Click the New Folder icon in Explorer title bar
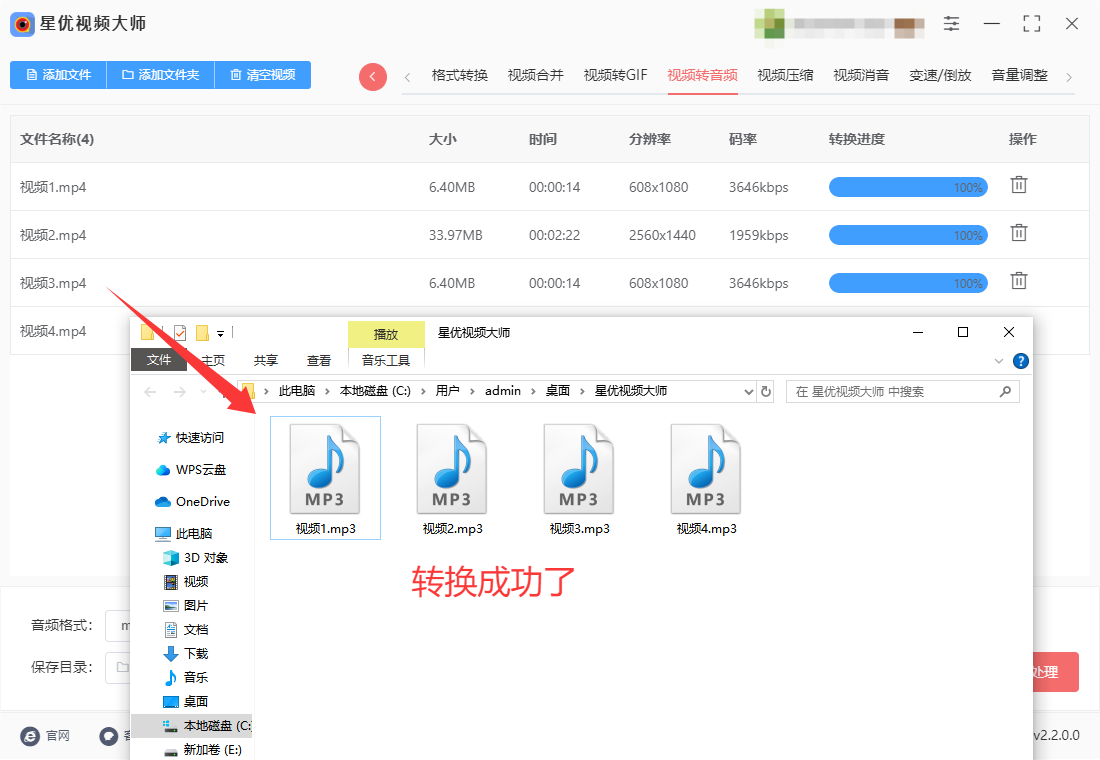This screenshot has height=760, width=1100. [x=202, y=333]
